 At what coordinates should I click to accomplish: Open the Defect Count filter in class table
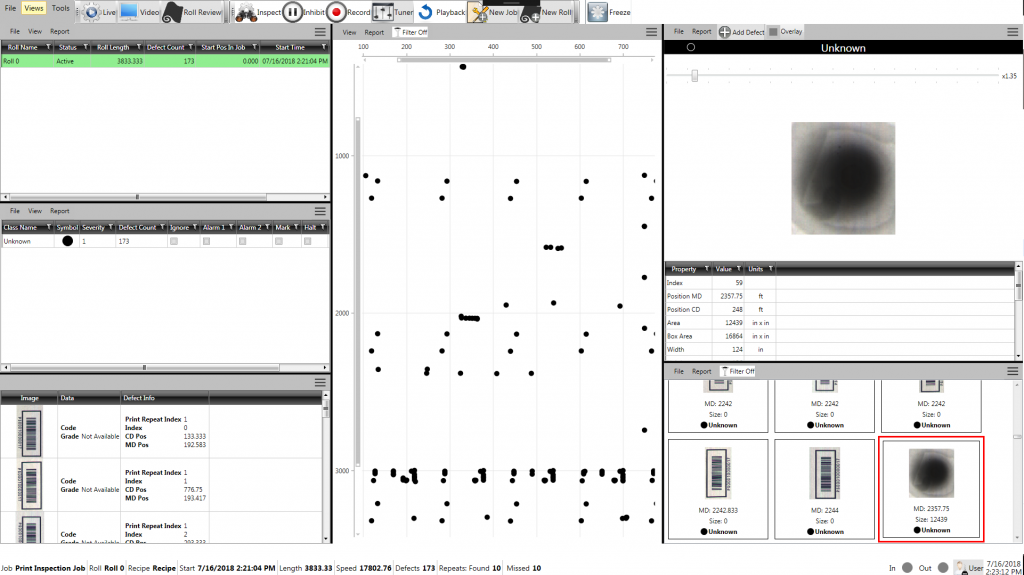pos(161,227)
